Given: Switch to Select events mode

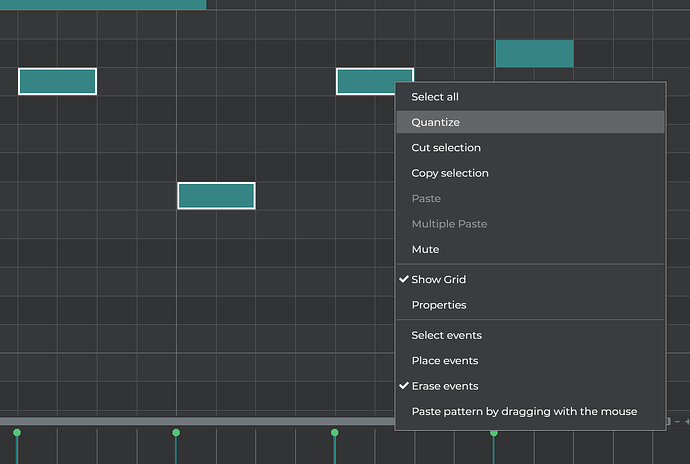Looking at the screenshot, I should [530, 335].
